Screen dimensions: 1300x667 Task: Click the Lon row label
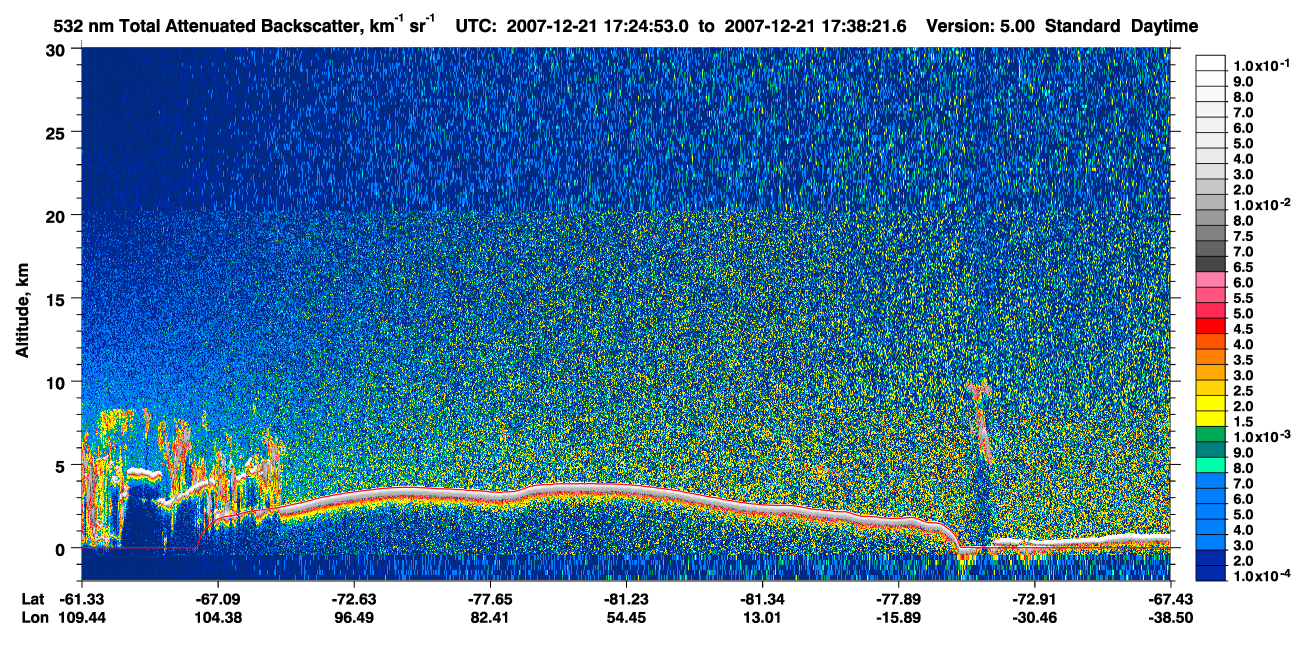pyautogui.click(x=33, y=617)
